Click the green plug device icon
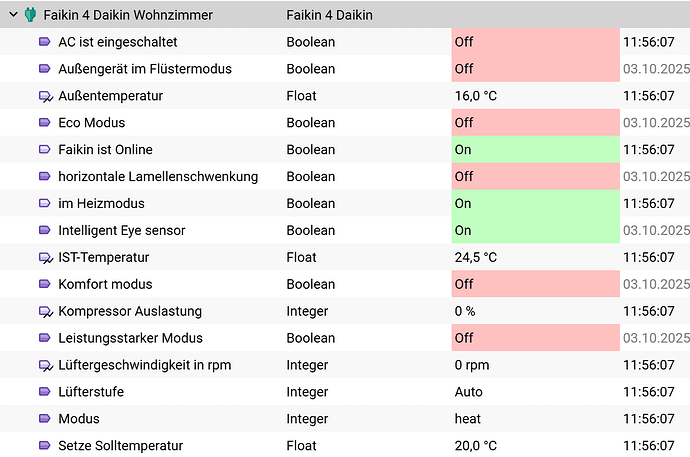Image resolution: width=690 pixels, height=457 pixels. (x=29, y=15)
